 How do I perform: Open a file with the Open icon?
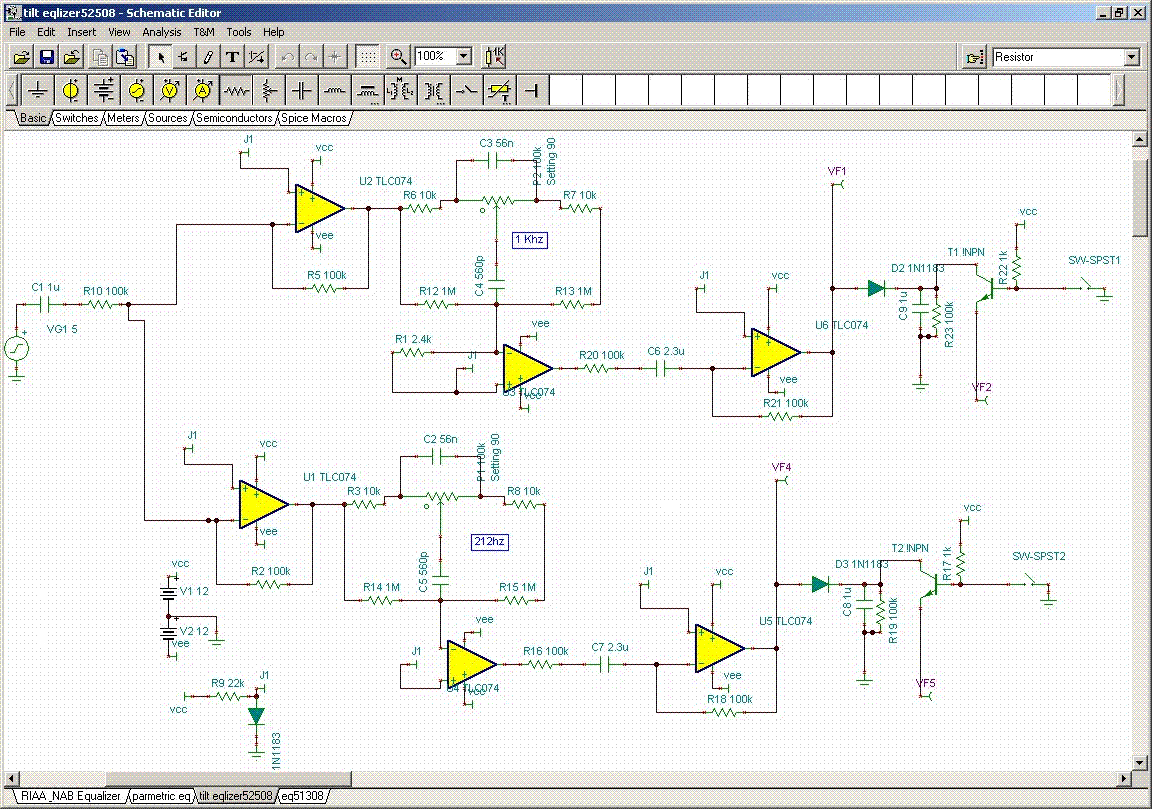(22, 57)
